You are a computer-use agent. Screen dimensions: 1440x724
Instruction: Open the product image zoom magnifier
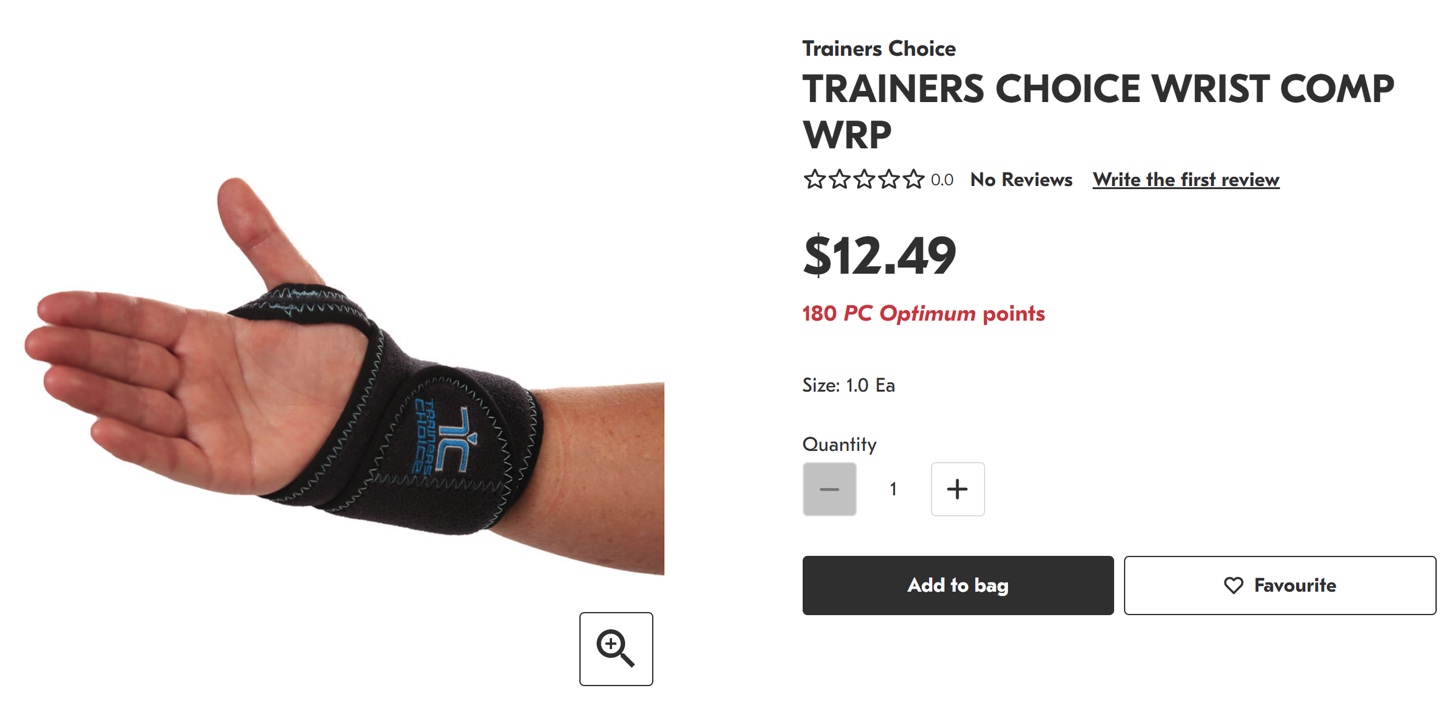coord(616,649)
